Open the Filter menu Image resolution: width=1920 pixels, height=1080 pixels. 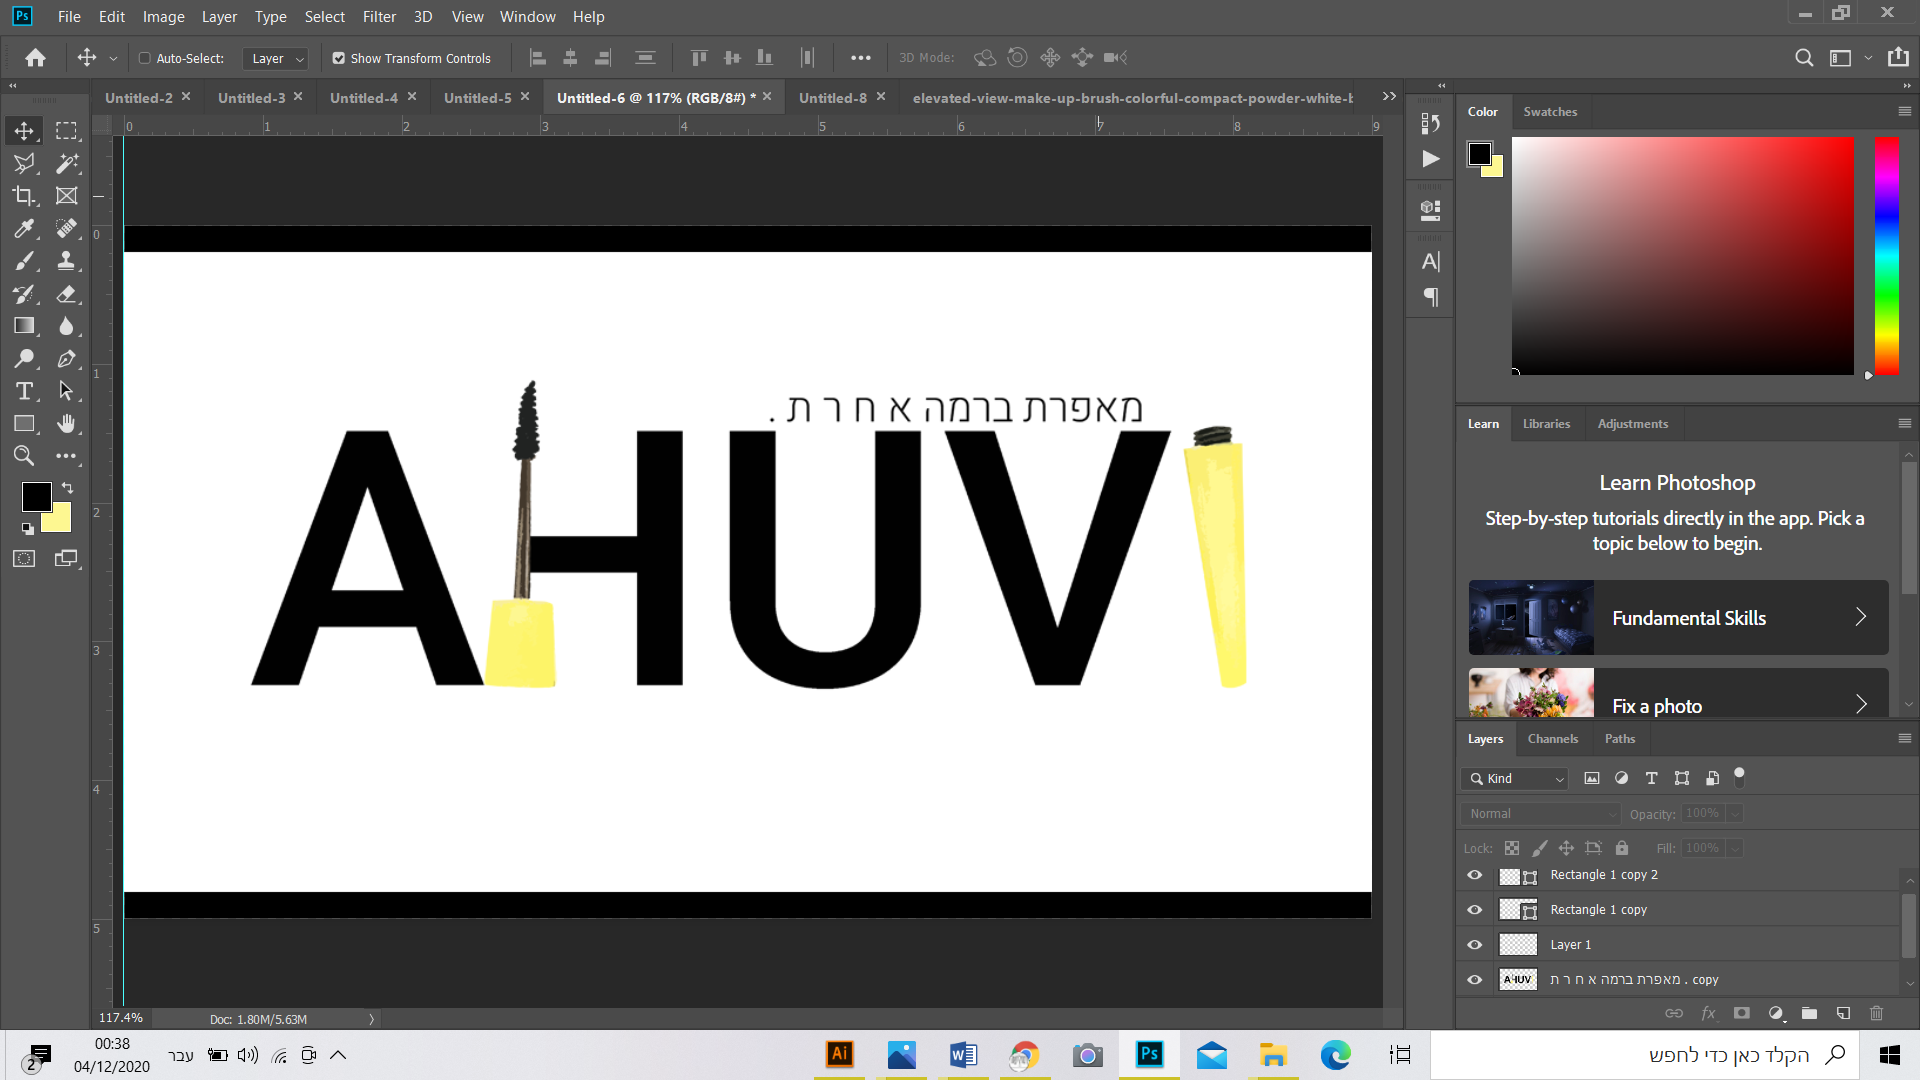pyautogui.click(x=379, y=16)
